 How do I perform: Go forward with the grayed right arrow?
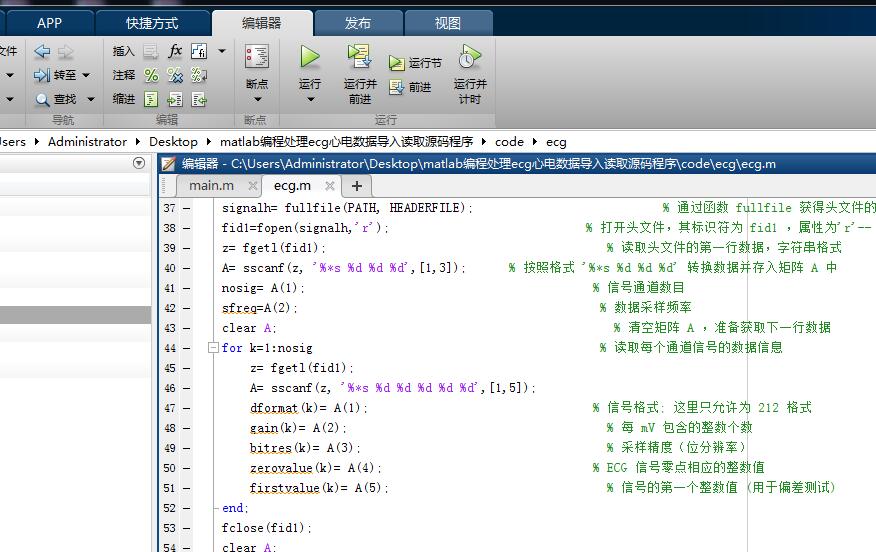coord(65,51)
